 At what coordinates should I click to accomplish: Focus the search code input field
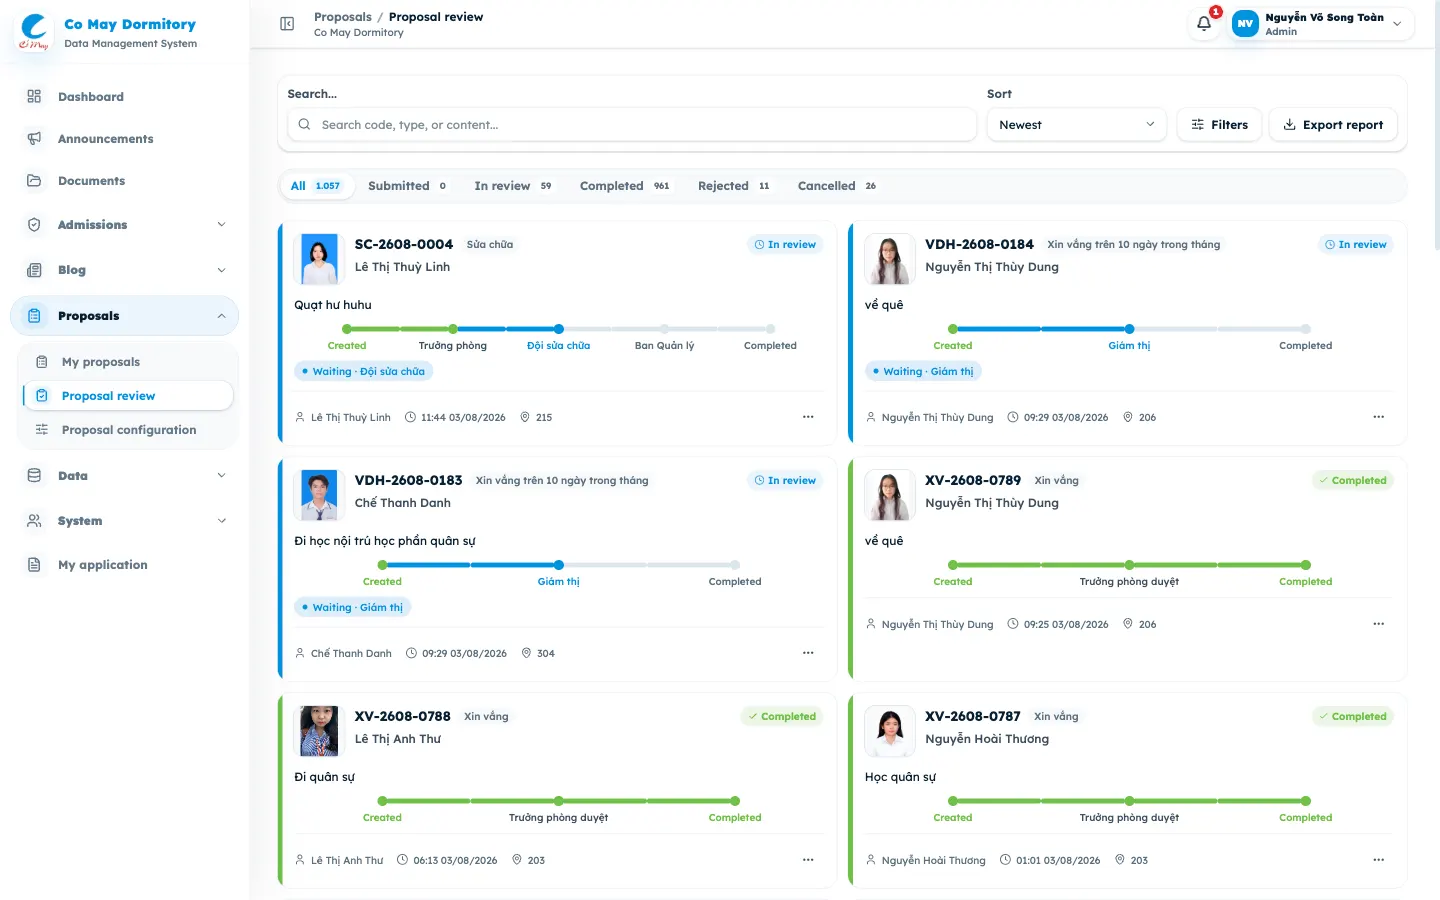tap(632, 125)
